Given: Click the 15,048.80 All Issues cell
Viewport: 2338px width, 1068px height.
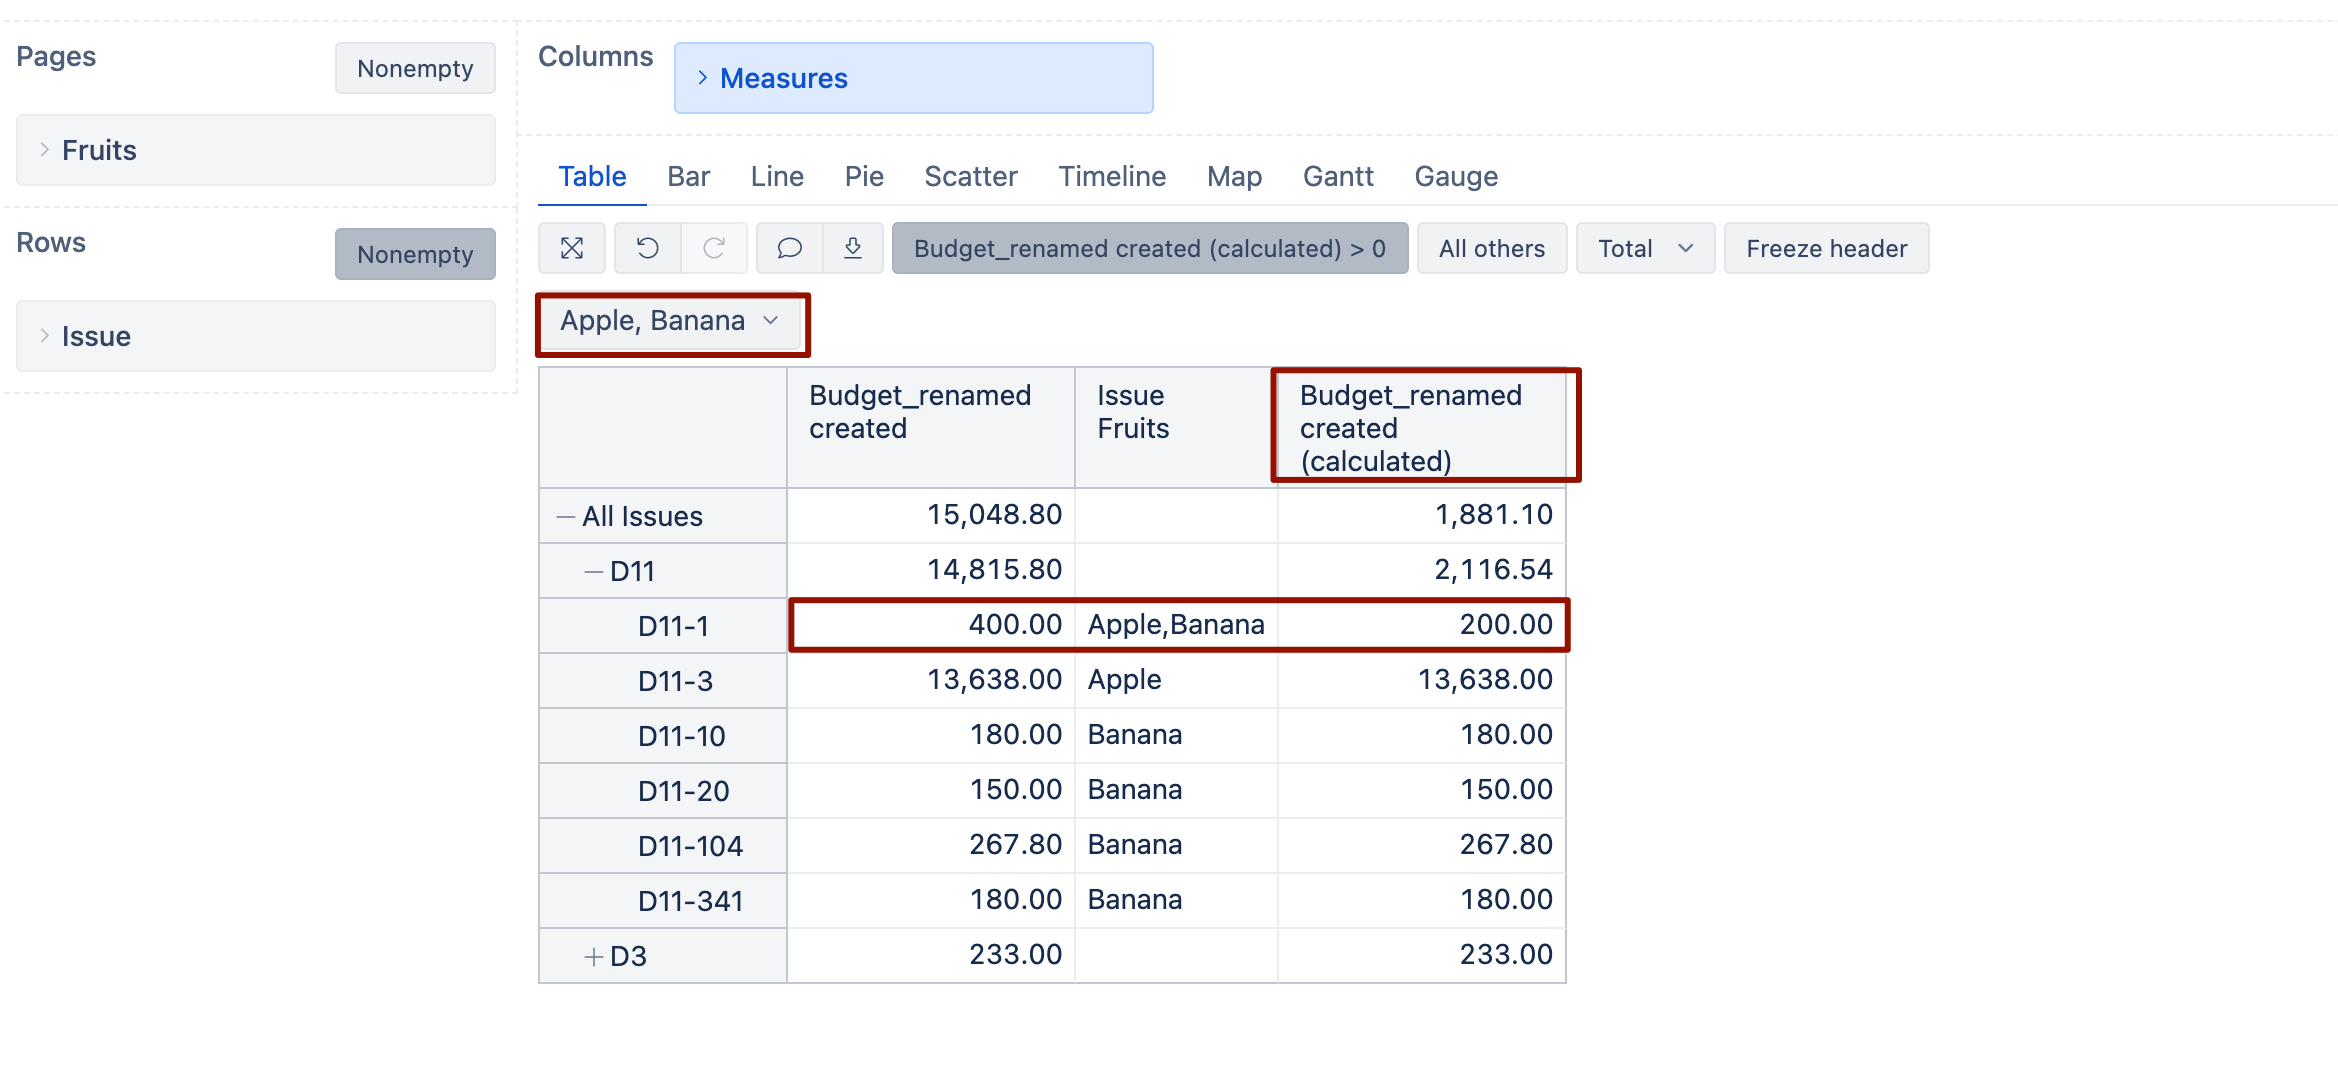Looking at the screenshot, I should (x=931, y=515).
